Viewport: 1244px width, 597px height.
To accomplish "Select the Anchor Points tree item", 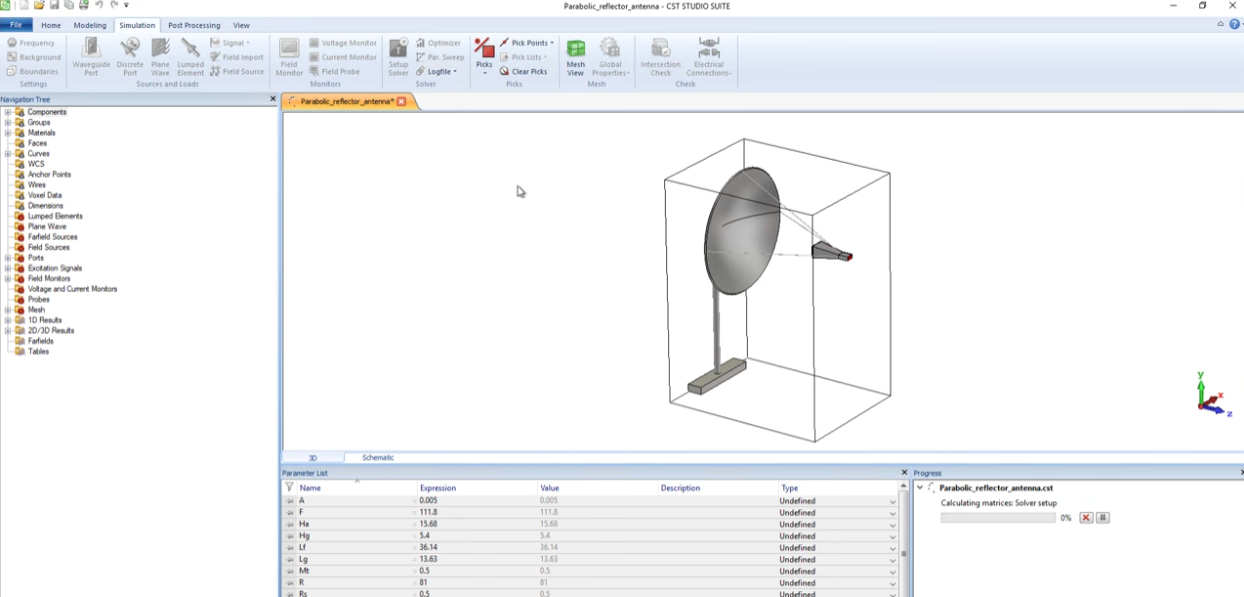I will pyautogui.click(x=49, y=174).
